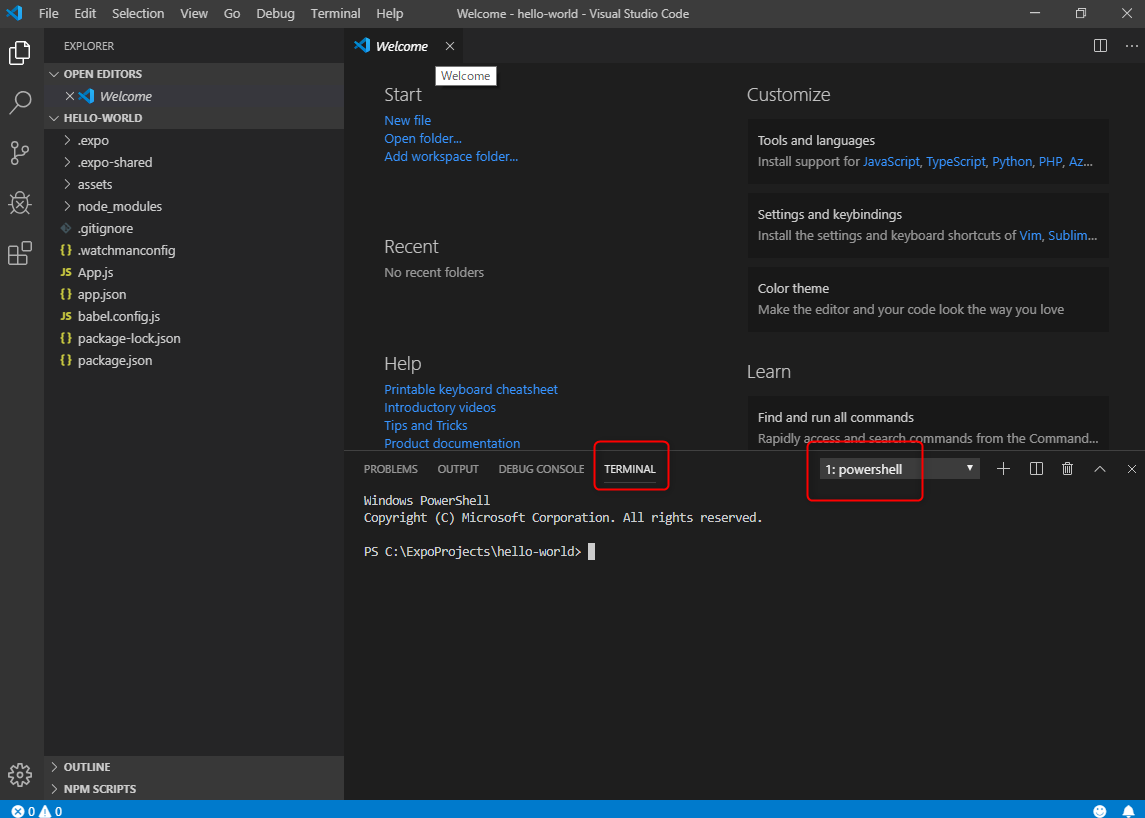Expand the Outline section
Image resolution: width=1145 pixels, height=818 pixels.
coord(194,767)
